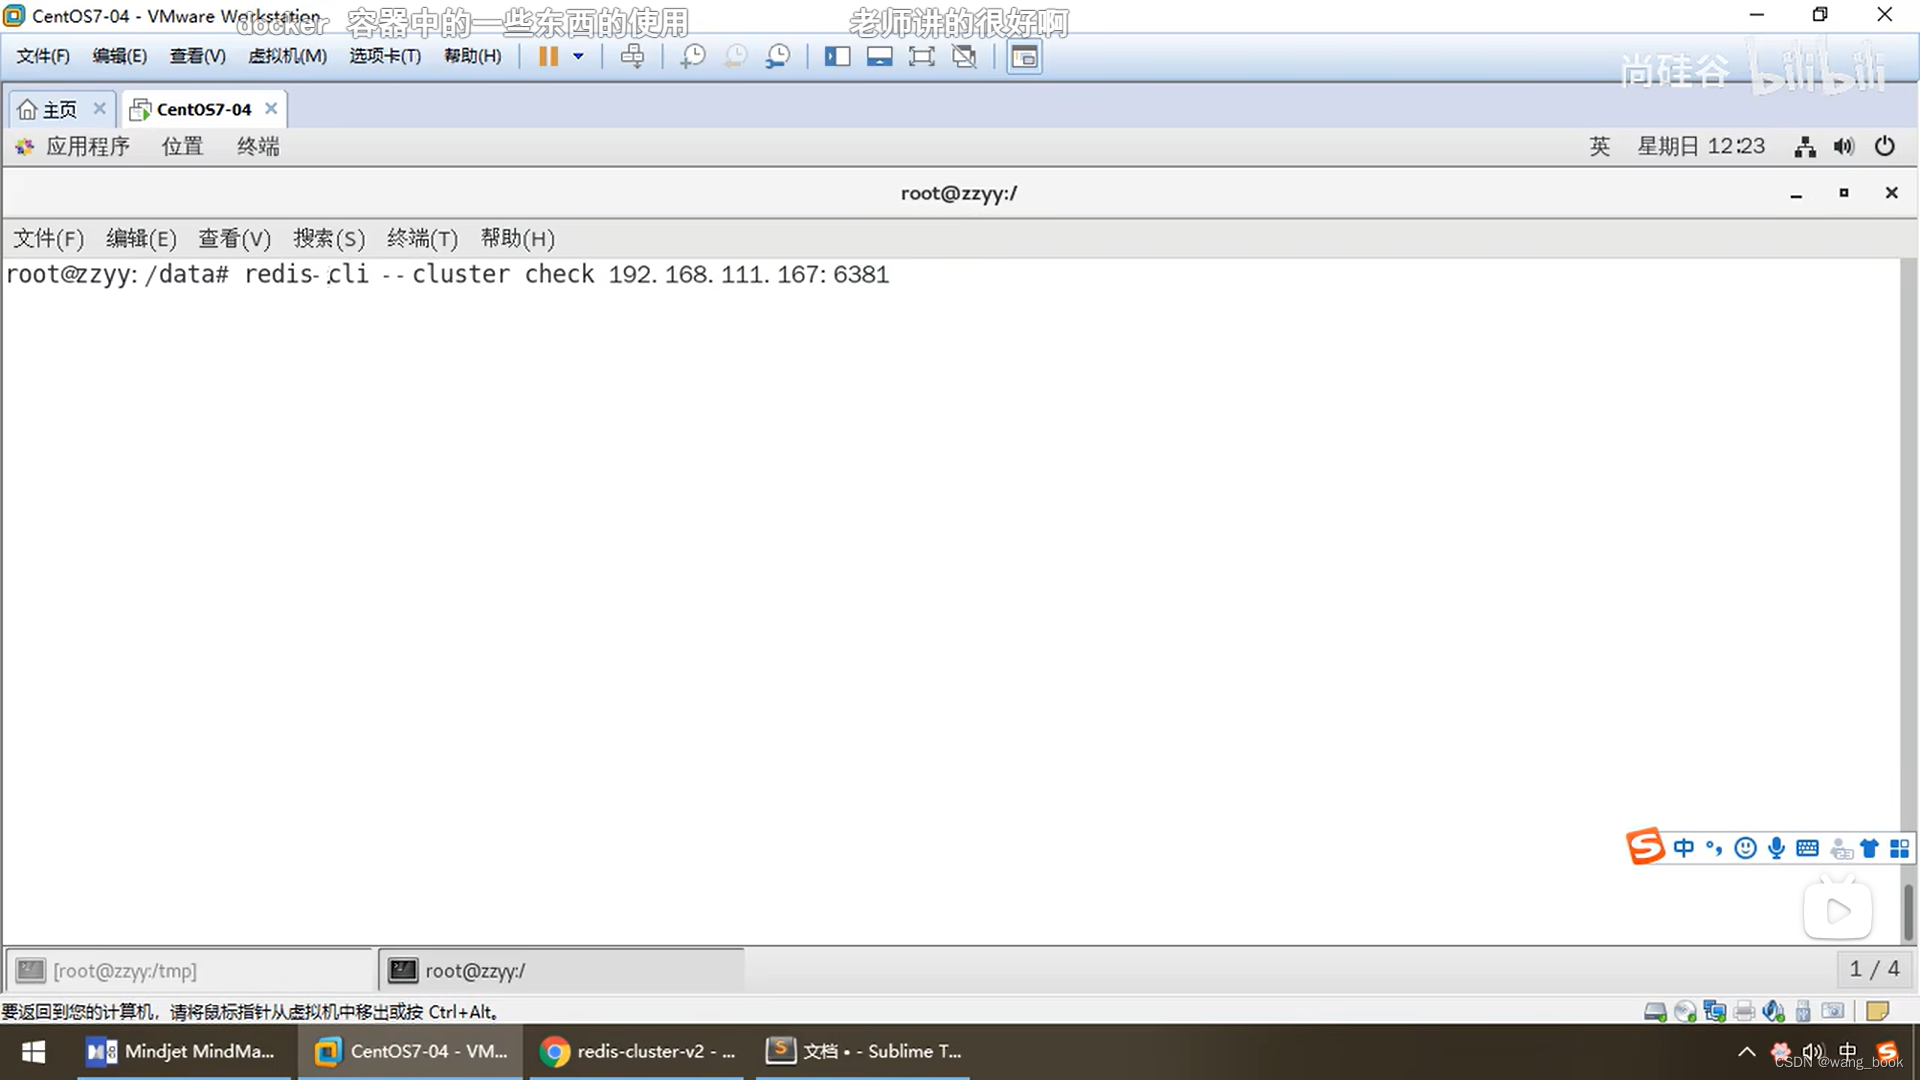Expand the power options dropdown arrow
Image resolution: width=1920 pixels, height=1080 pixels.
coord(578,56)
